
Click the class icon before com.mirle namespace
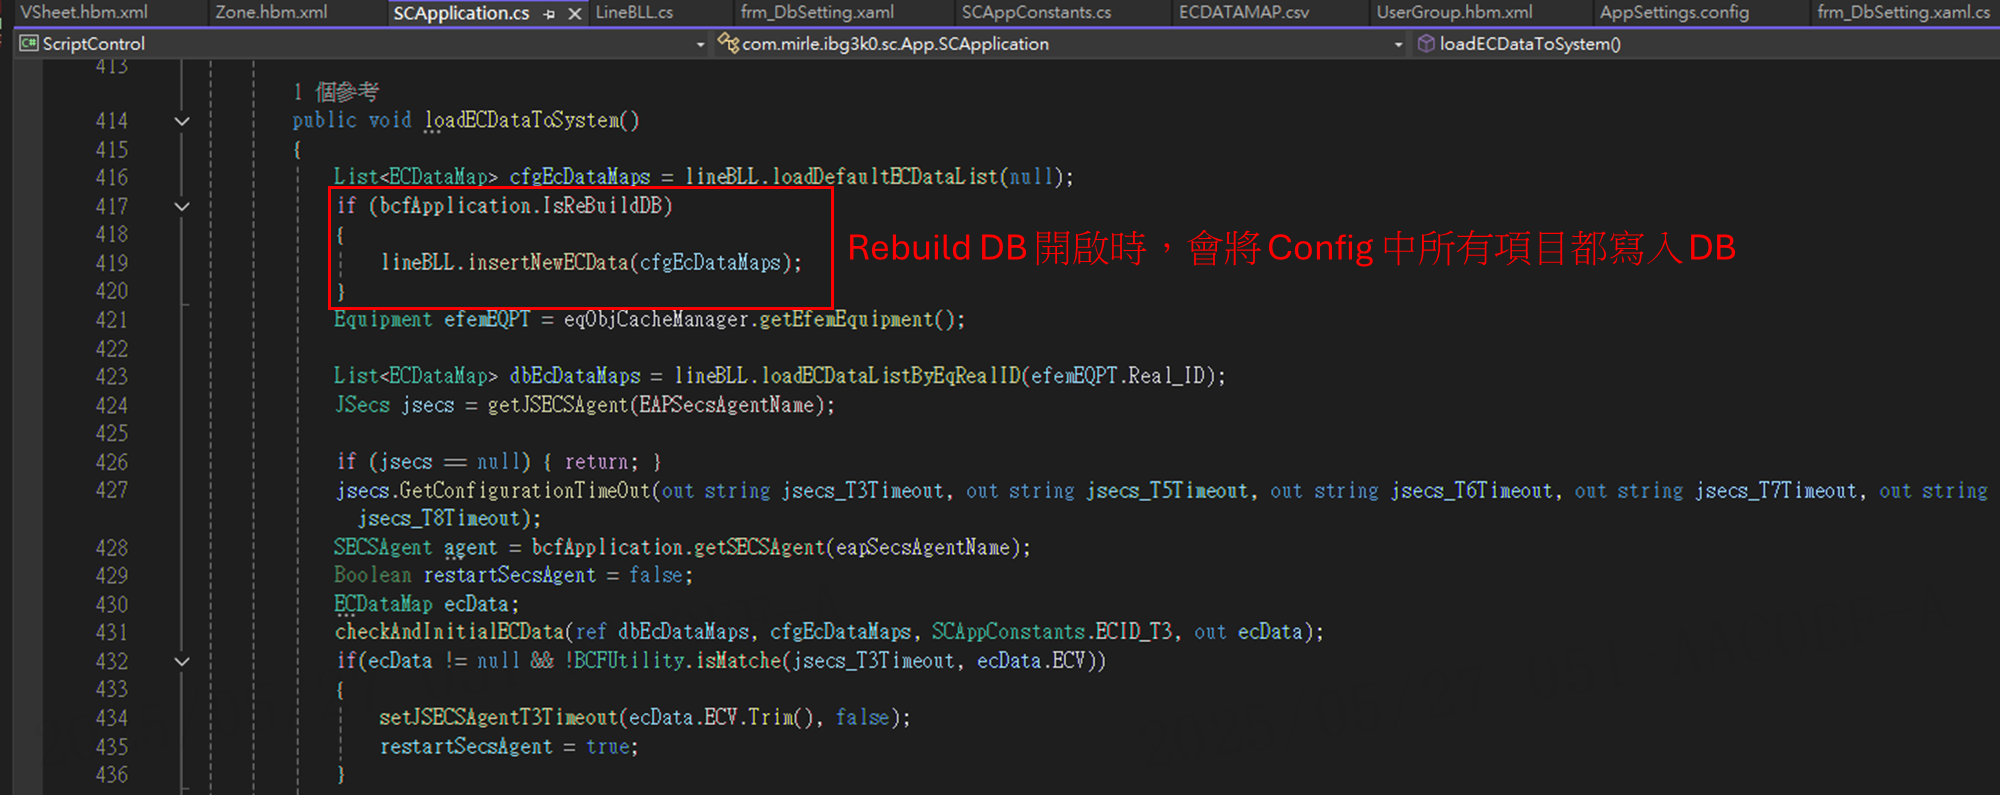[728, 43]
